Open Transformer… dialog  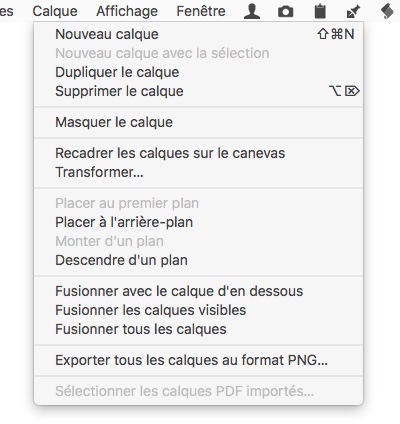199,172
